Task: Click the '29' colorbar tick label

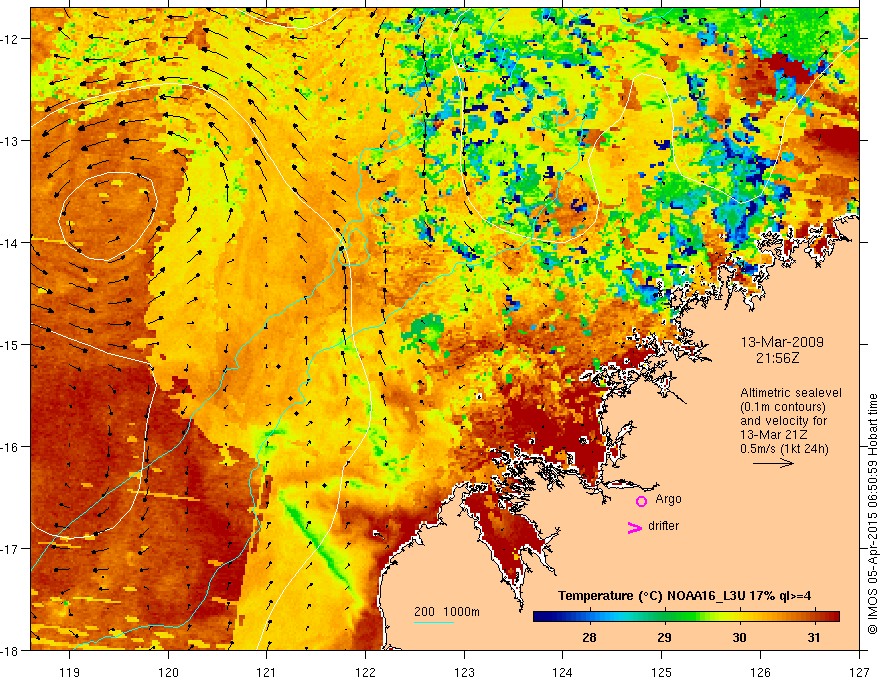Action: pyautogui.click(x=664, y=637)
